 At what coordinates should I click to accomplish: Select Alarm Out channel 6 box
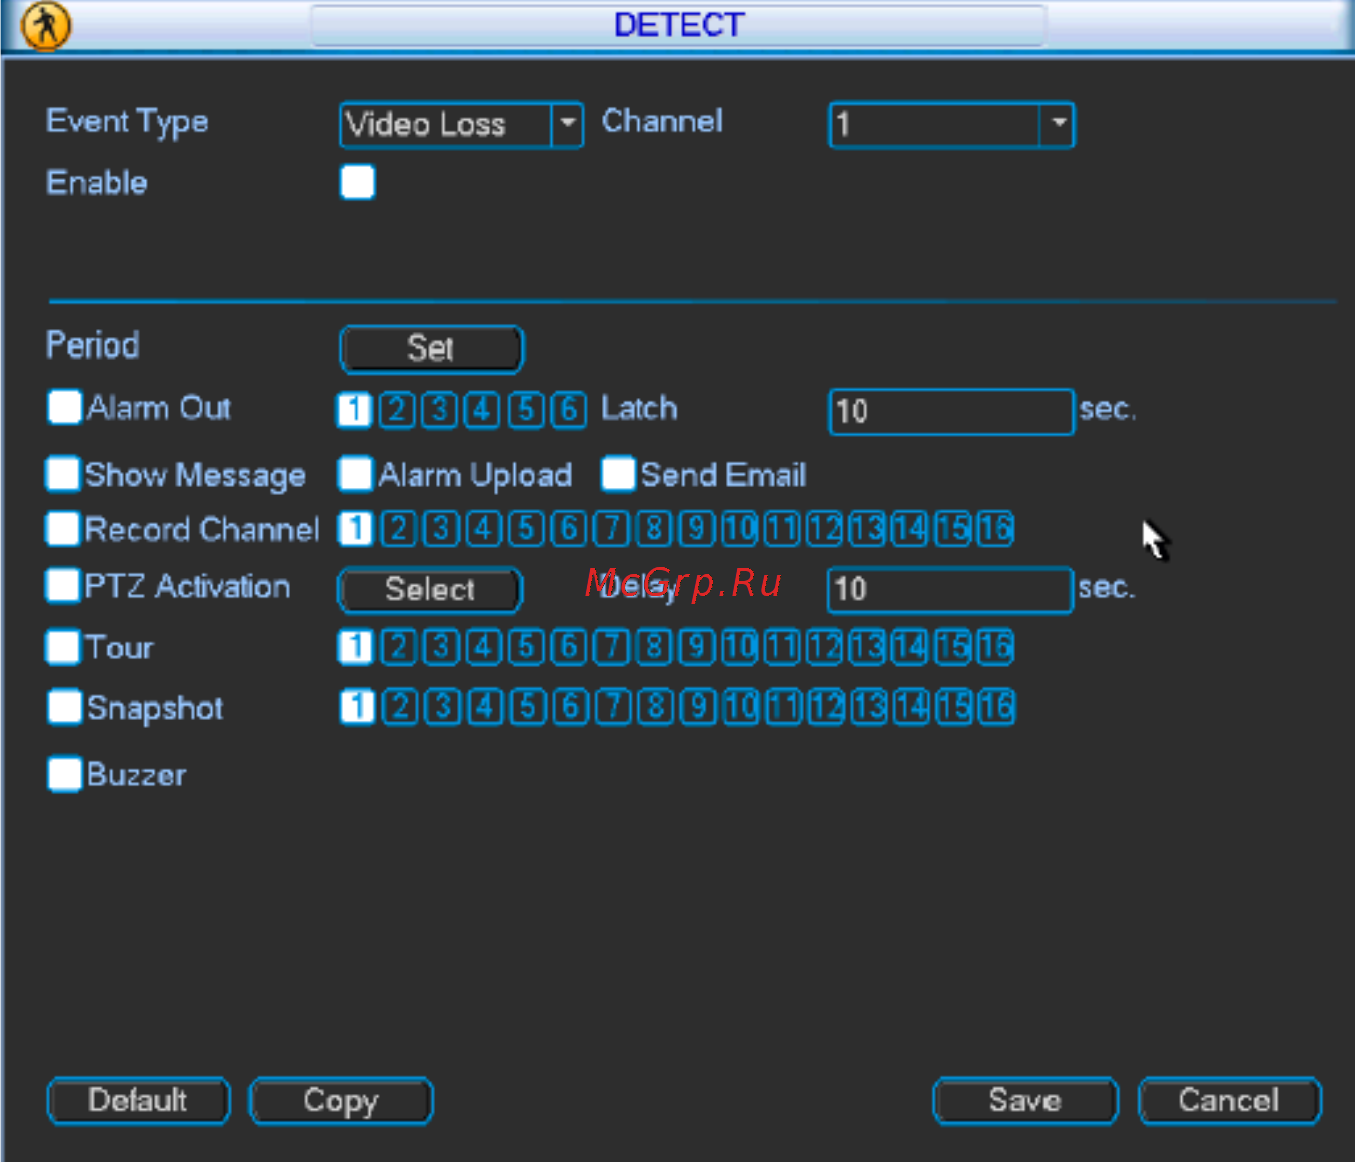coord(569,410)
